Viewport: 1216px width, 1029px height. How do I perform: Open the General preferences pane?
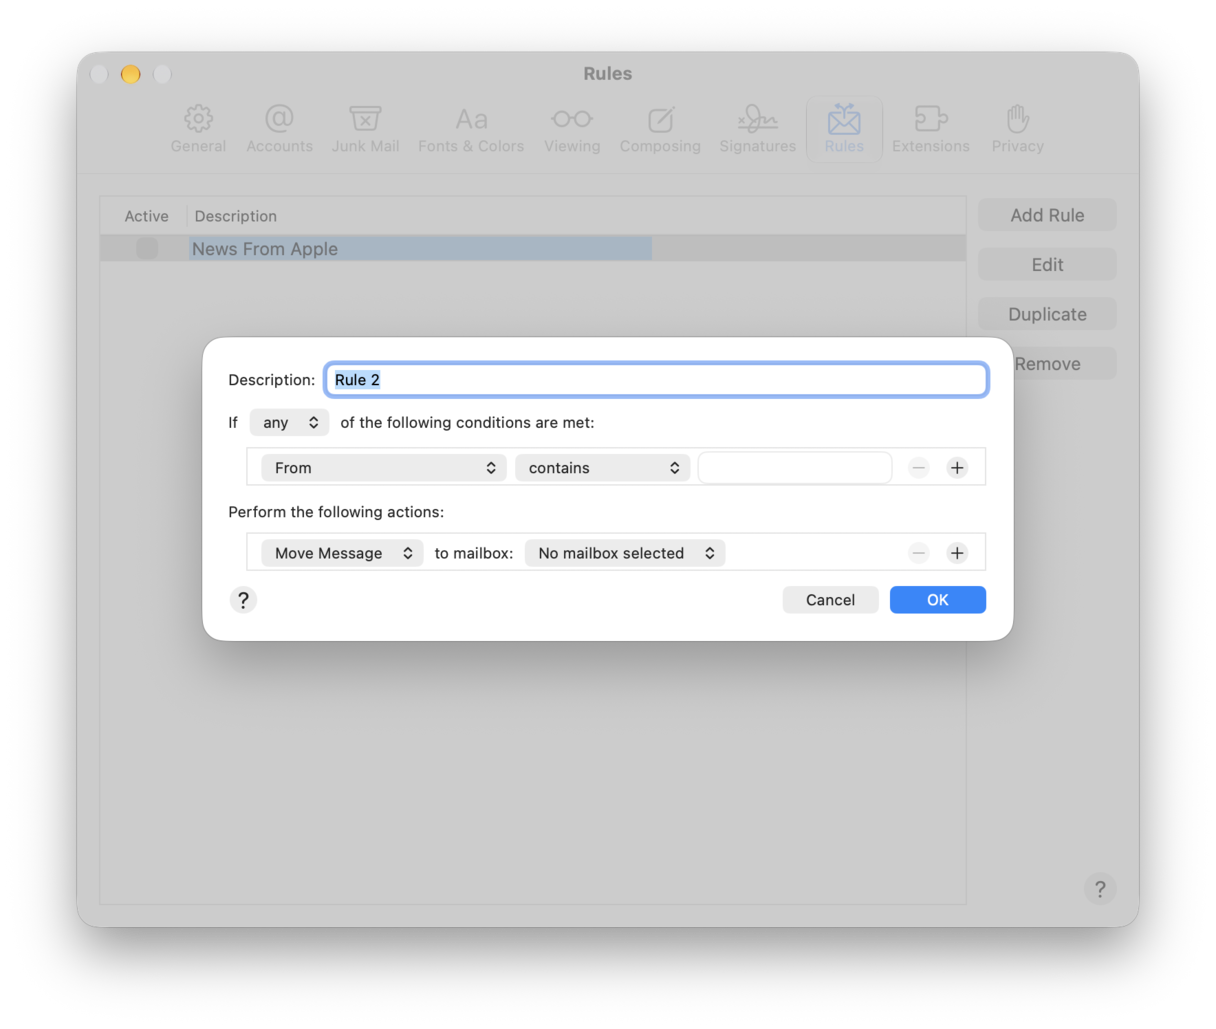click(198, 129)
